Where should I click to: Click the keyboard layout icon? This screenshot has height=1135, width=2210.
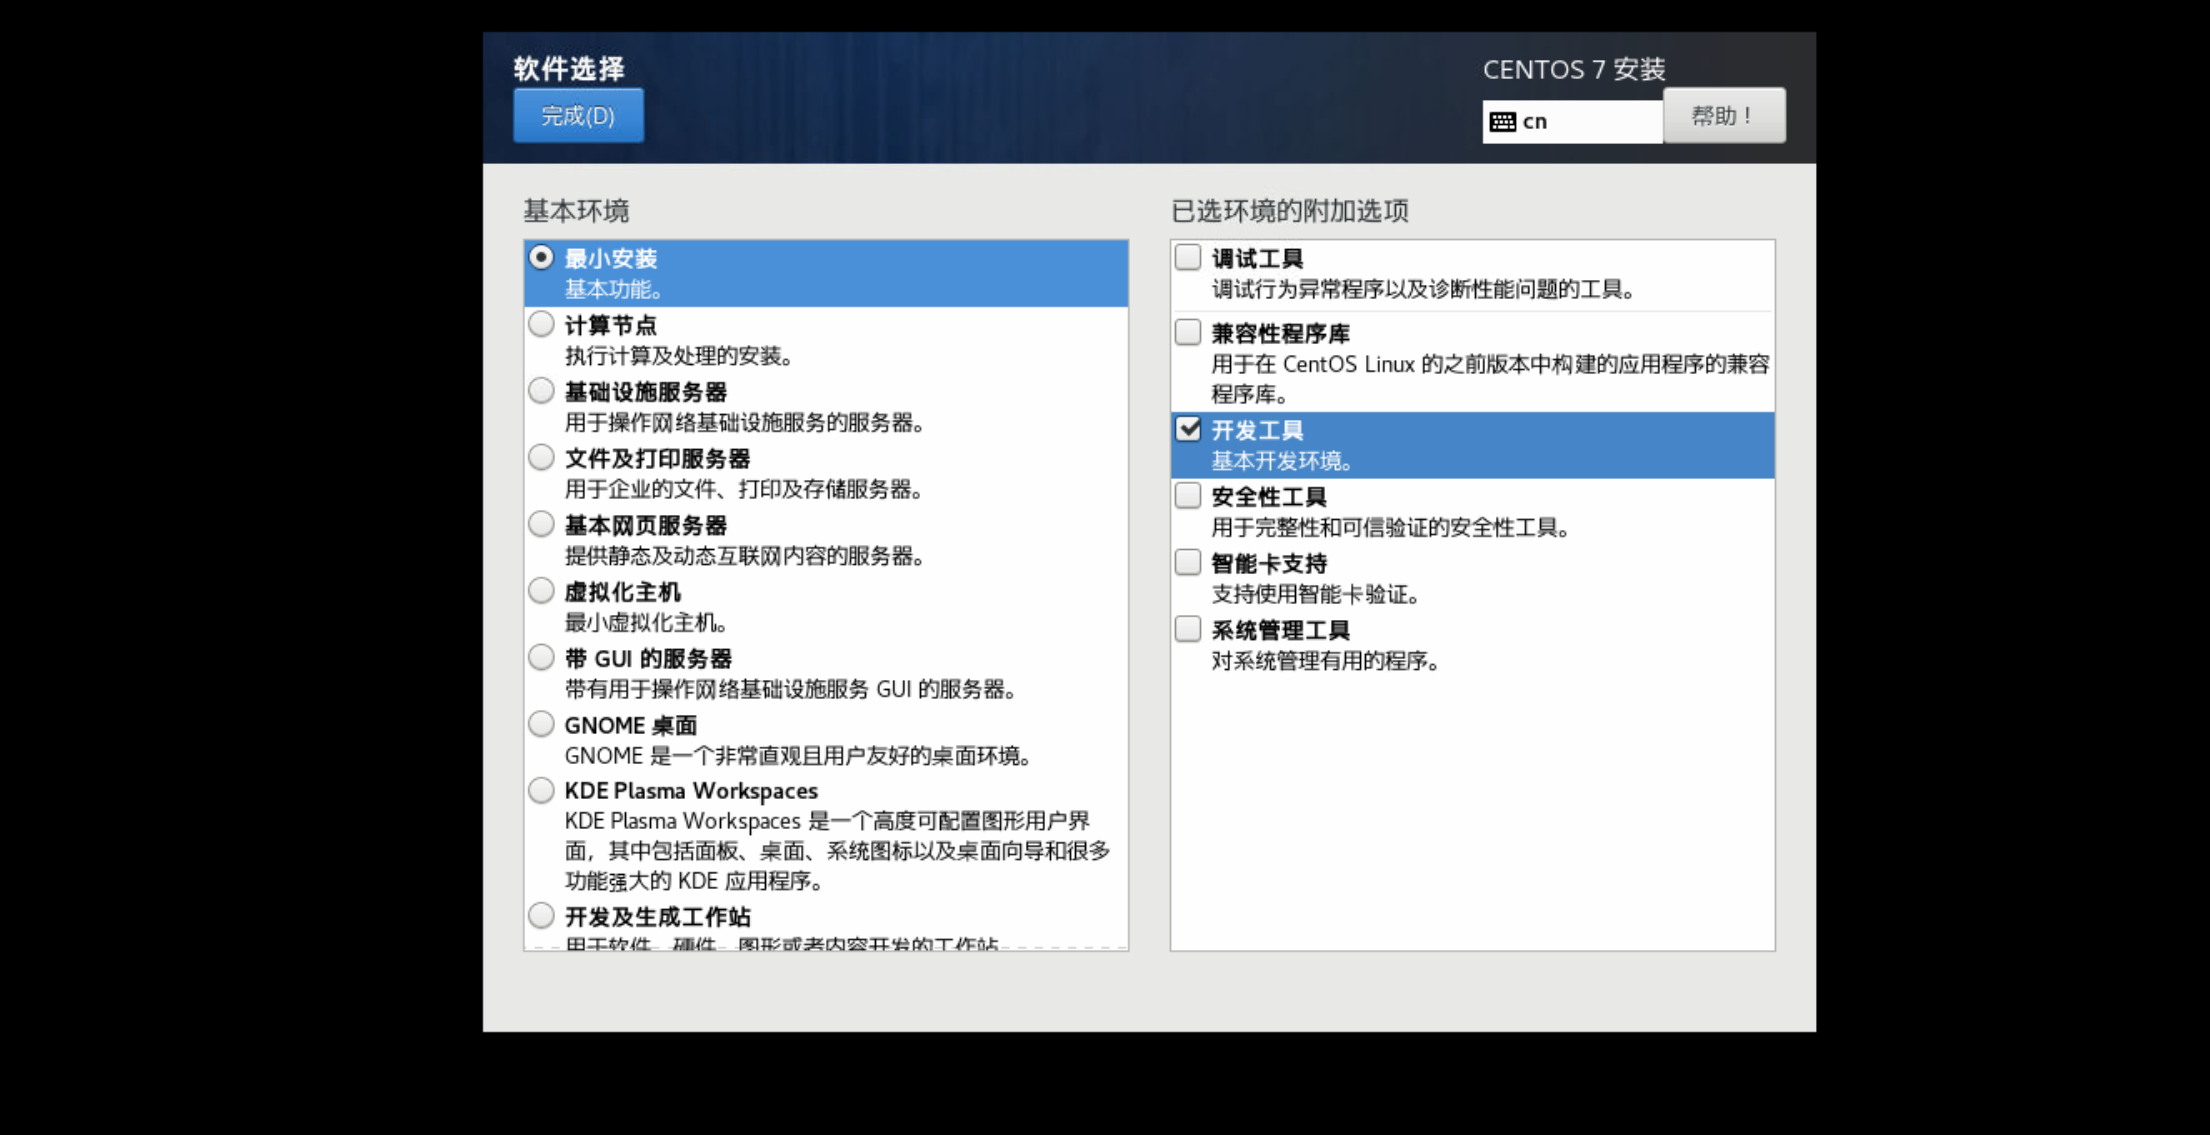tap(1502, 122)
